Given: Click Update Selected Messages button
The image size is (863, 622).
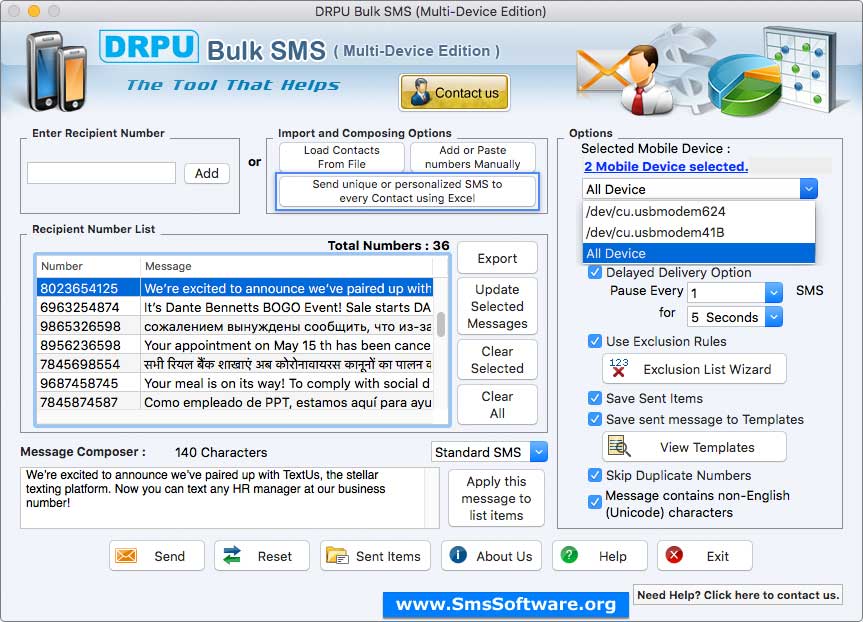Looking at the screenshot, I should pyautogui.click(x=497, y=306).
